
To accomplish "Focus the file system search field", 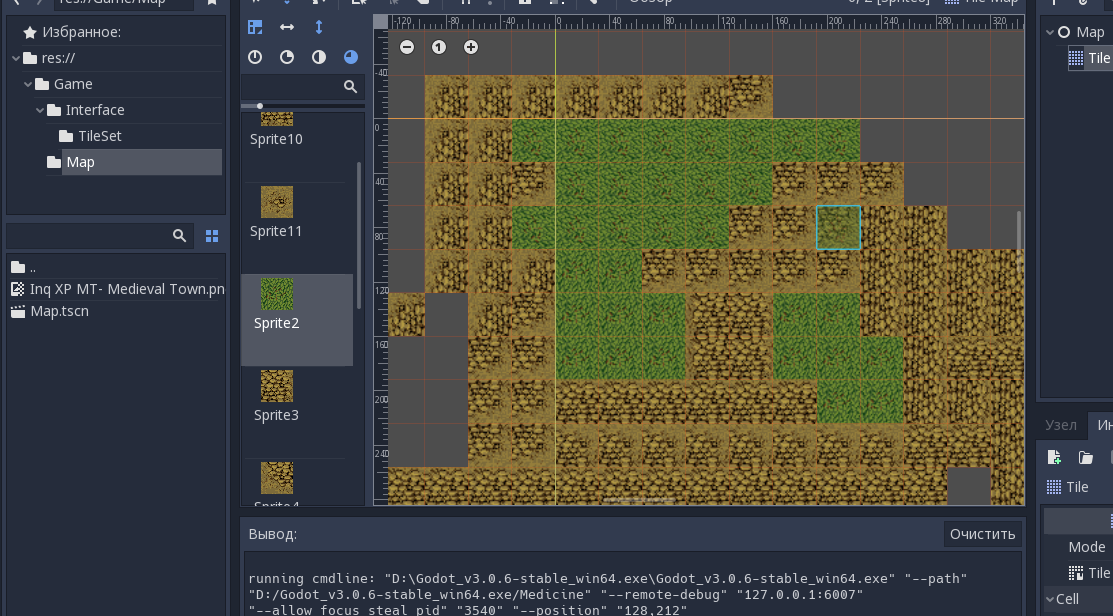I will coord(99,236).
